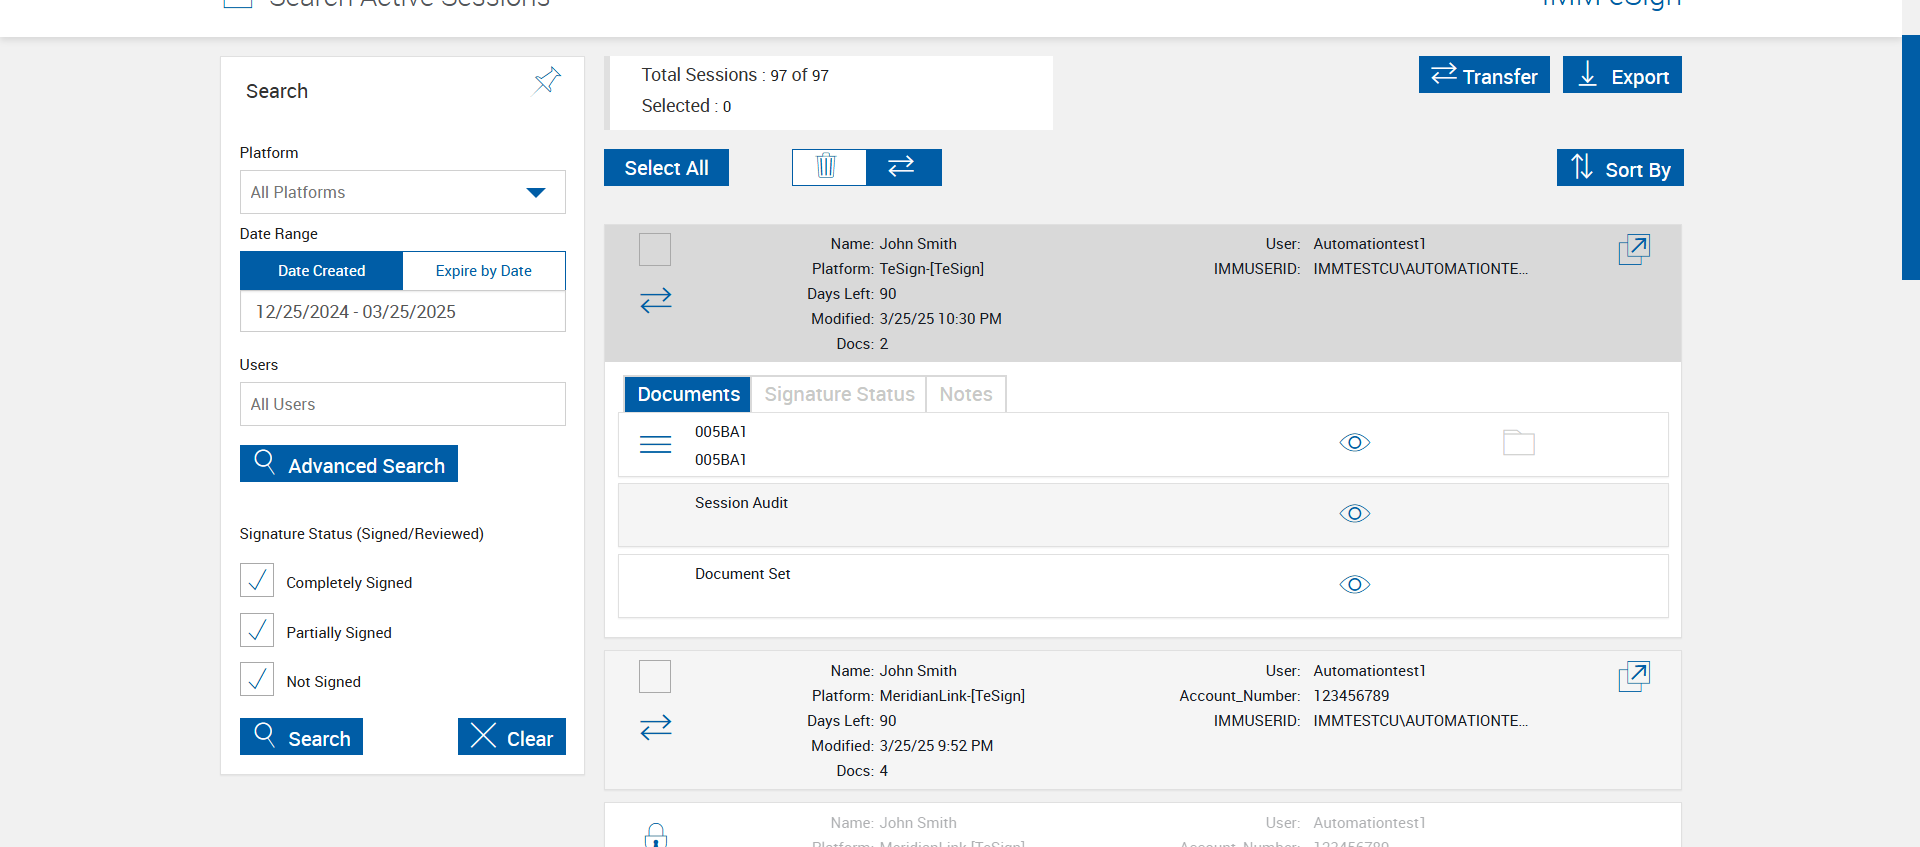Click platform value MeridianLink-[TeSign] in second session
Screen dimensions: 1920x847
click(x=952, y=696)
